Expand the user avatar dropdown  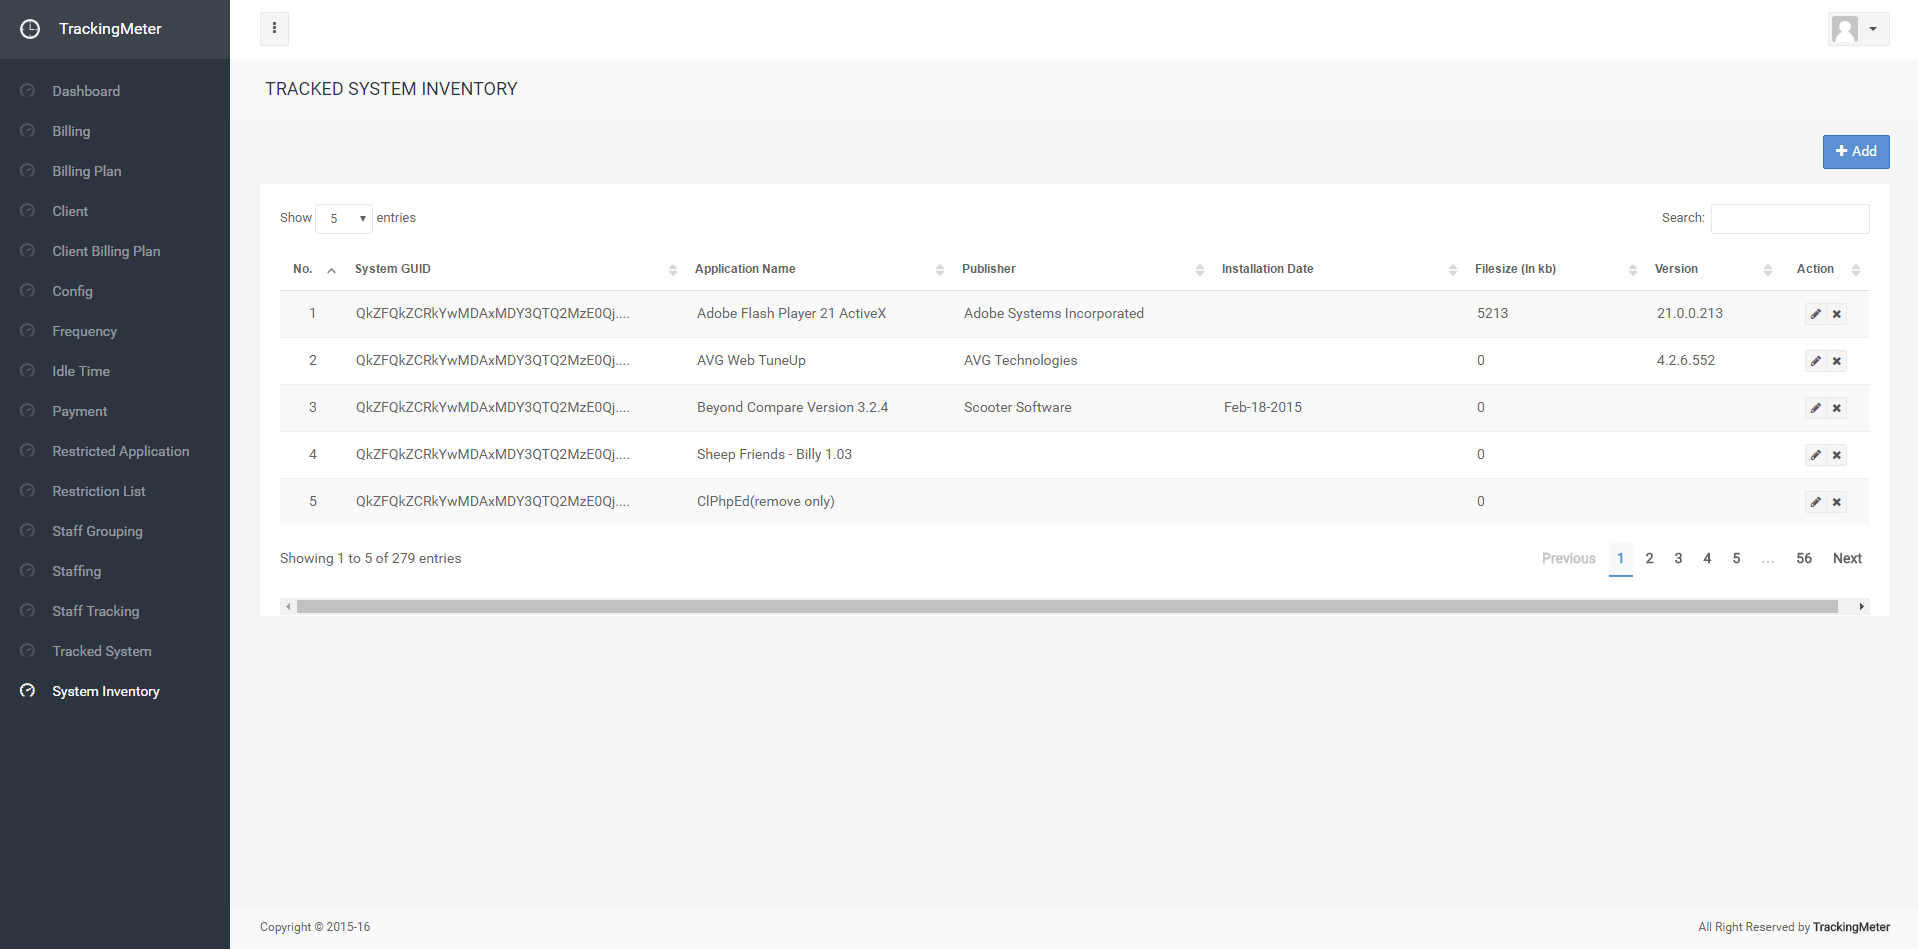(x=1857, y=29)
